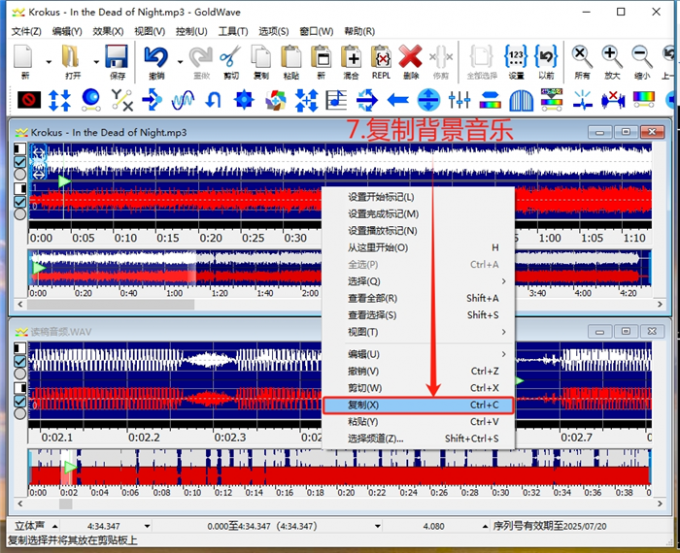Choose 从这里开始(O) in context menu
Viewport: 680px width, 553px height.
point(418,248)
